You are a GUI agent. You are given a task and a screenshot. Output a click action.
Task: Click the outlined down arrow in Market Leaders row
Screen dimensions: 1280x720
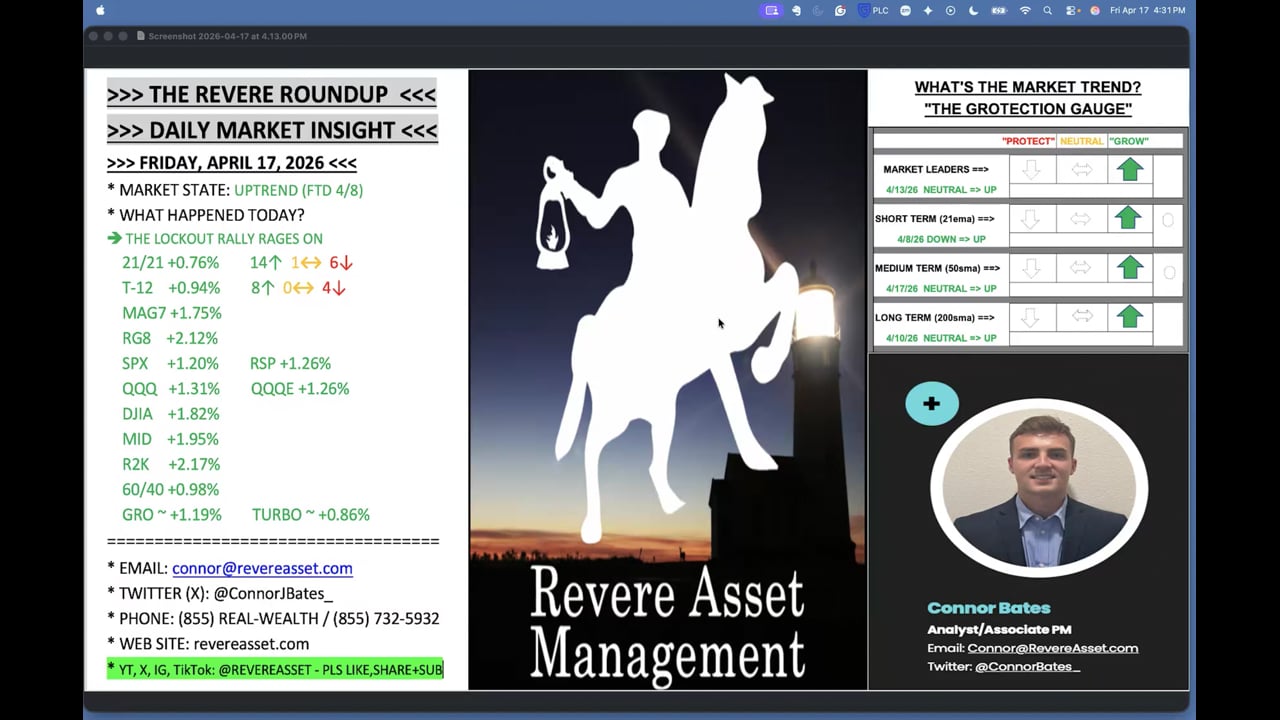[1032, 170]
